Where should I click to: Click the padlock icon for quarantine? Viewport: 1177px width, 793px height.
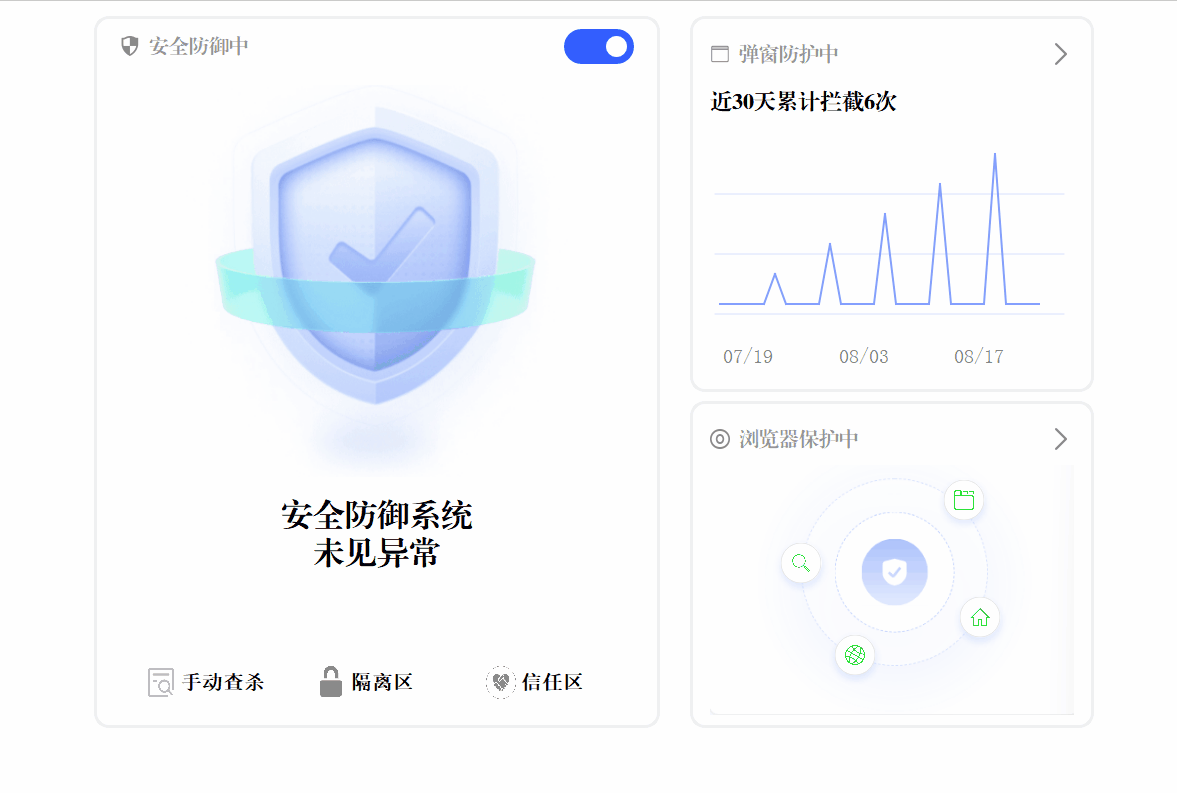point(330,681)
